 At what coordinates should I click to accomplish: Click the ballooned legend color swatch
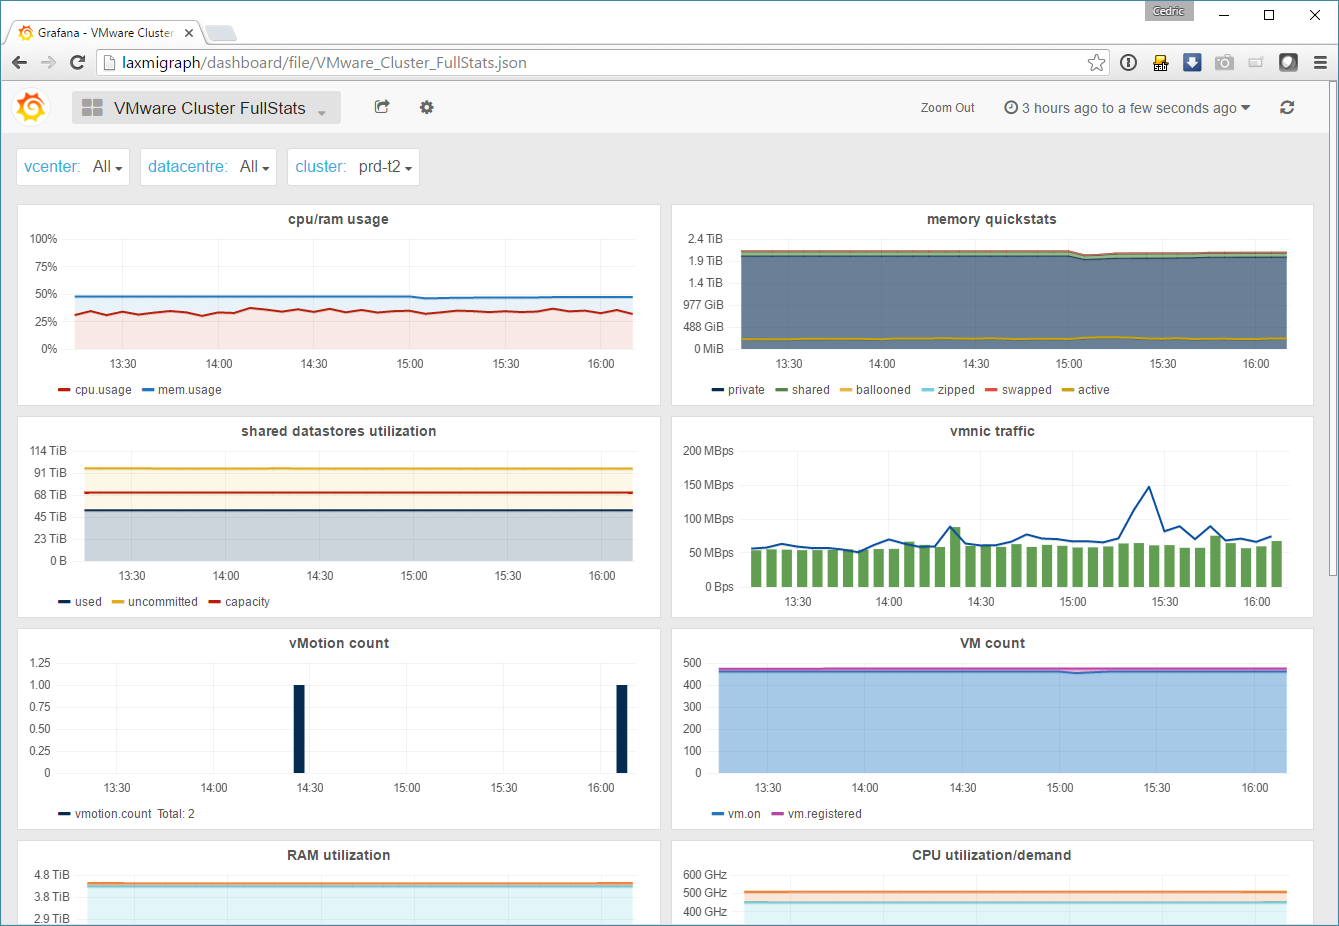point(846,390)
